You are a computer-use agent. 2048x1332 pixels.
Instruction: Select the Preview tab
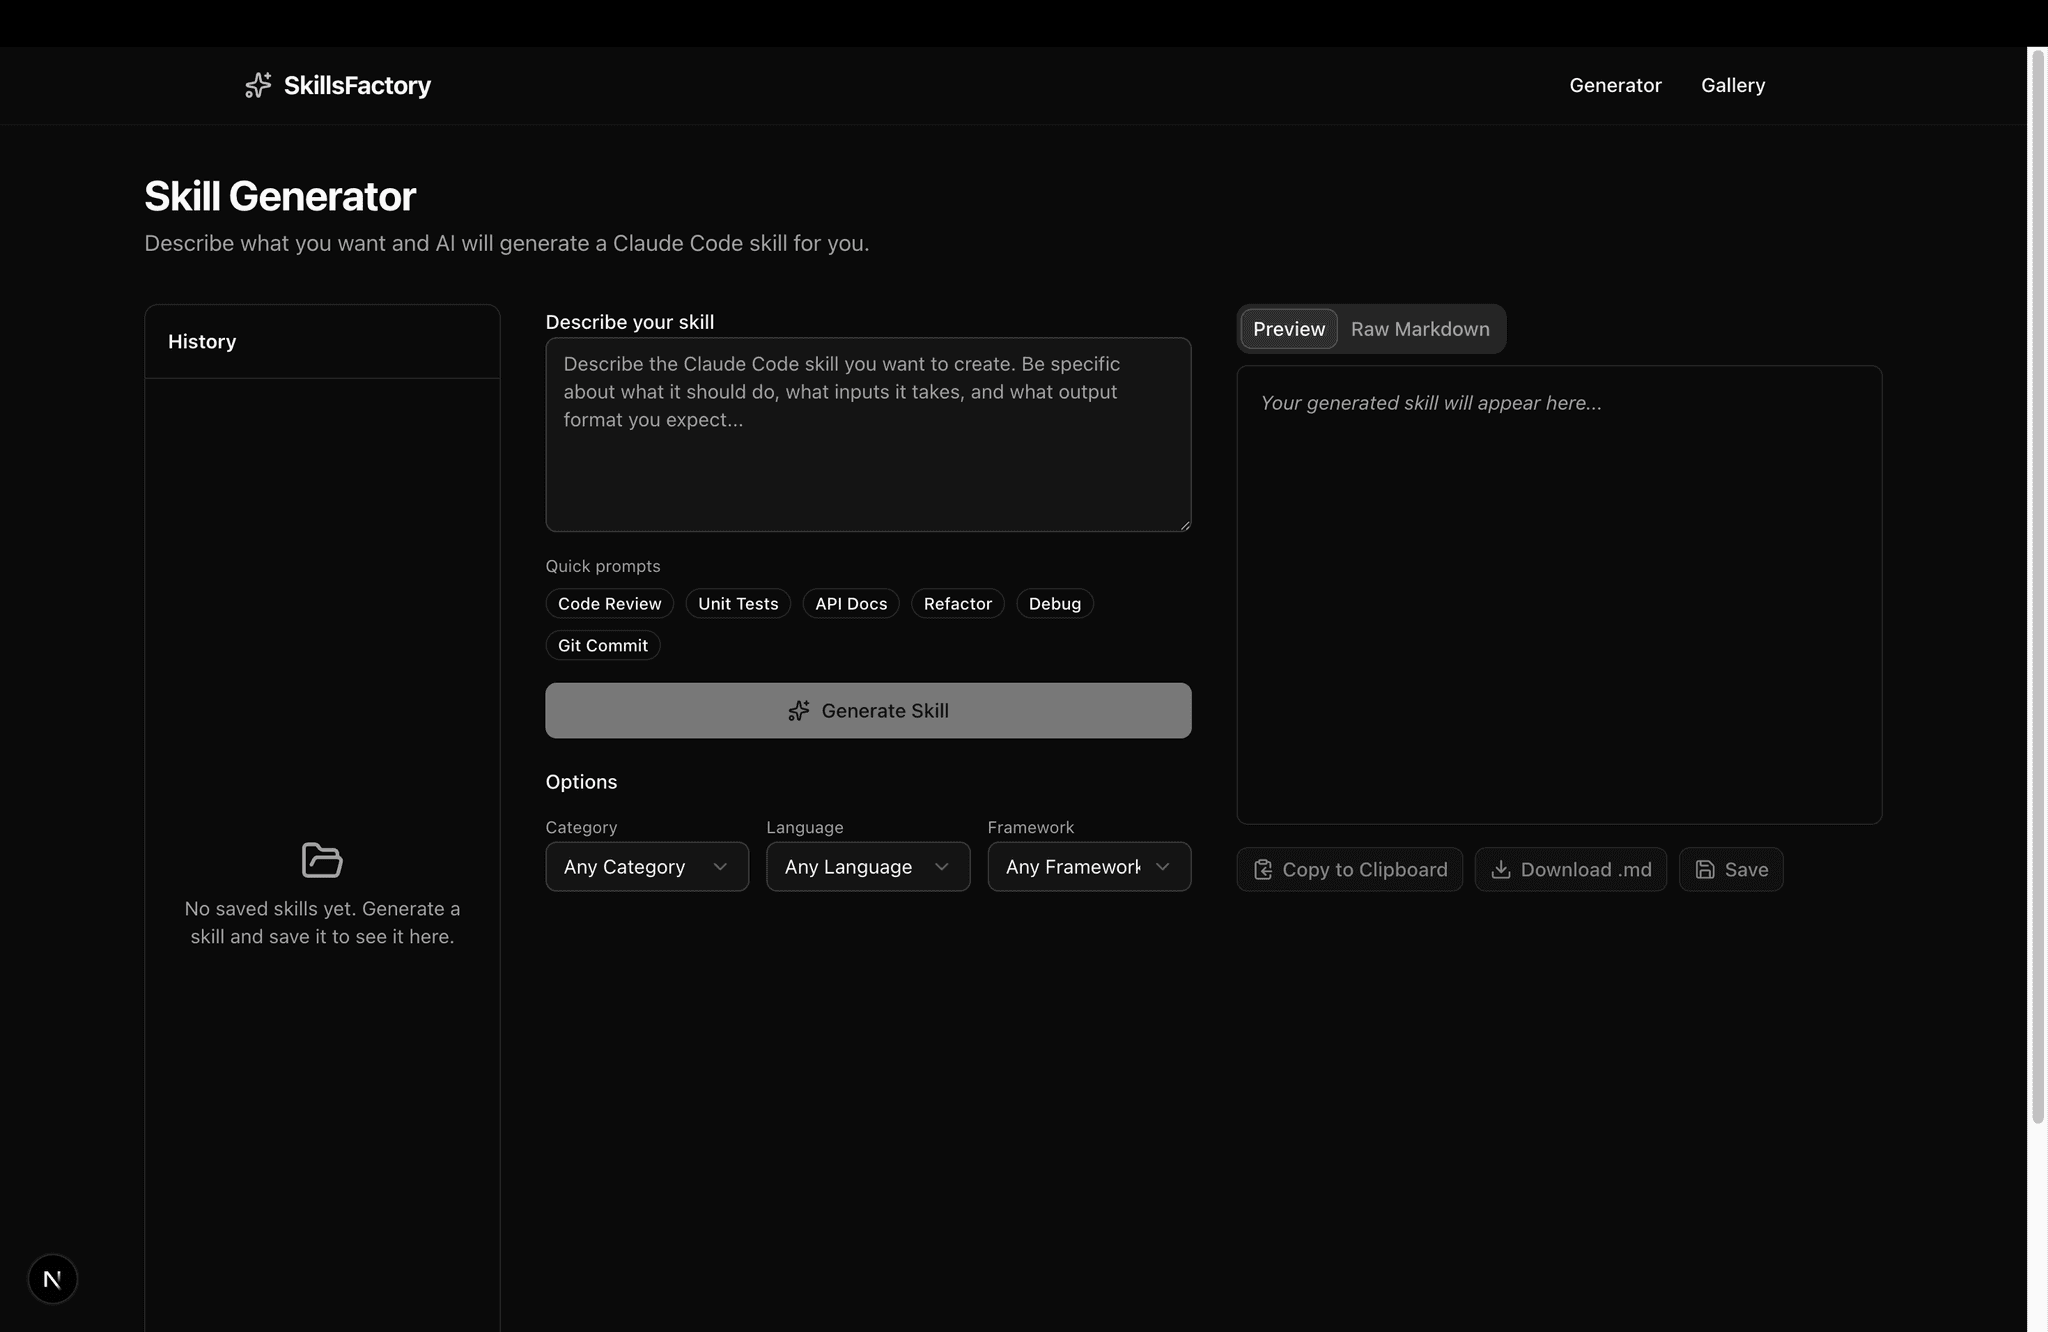(1288, 329)
